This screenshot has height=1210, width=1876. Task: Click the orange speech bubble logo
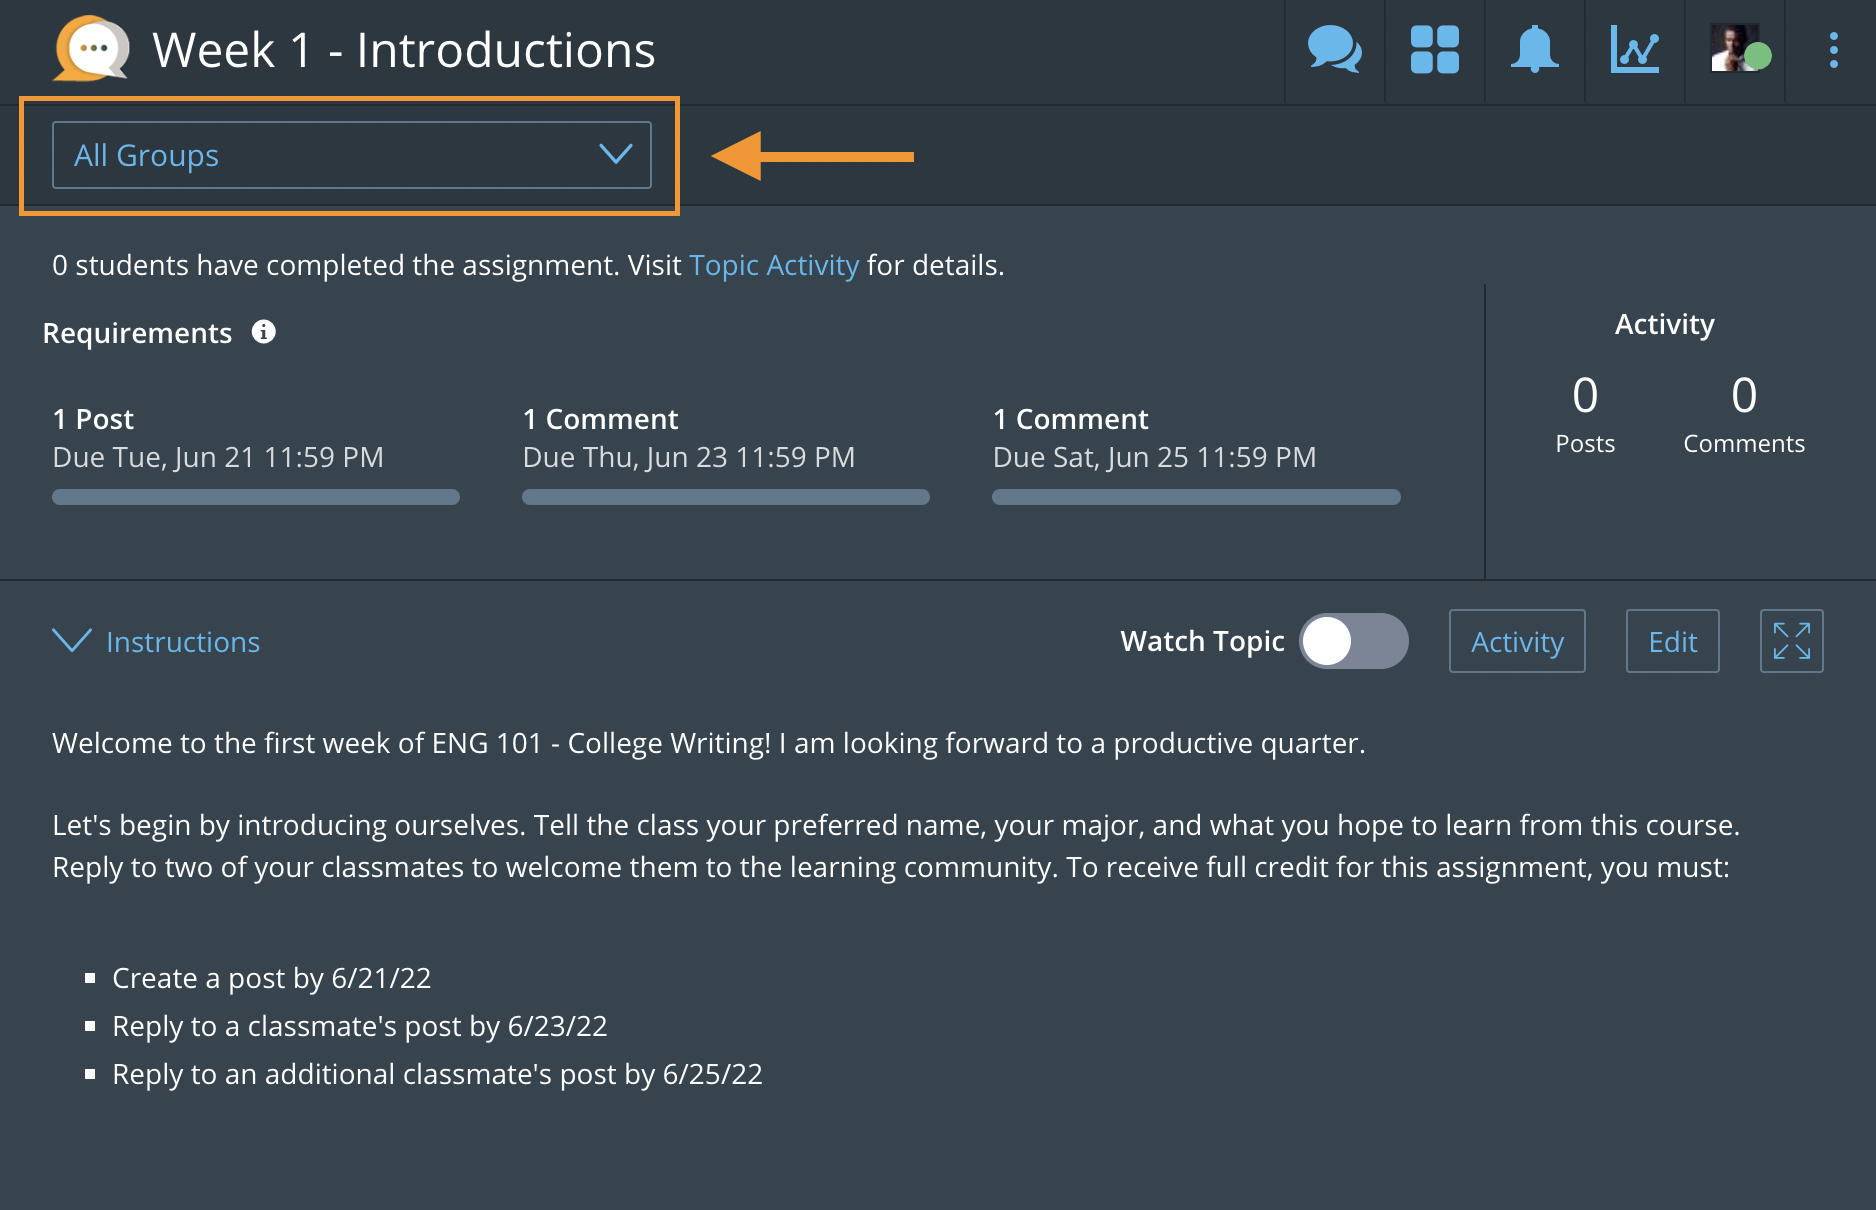coord(91,49)
